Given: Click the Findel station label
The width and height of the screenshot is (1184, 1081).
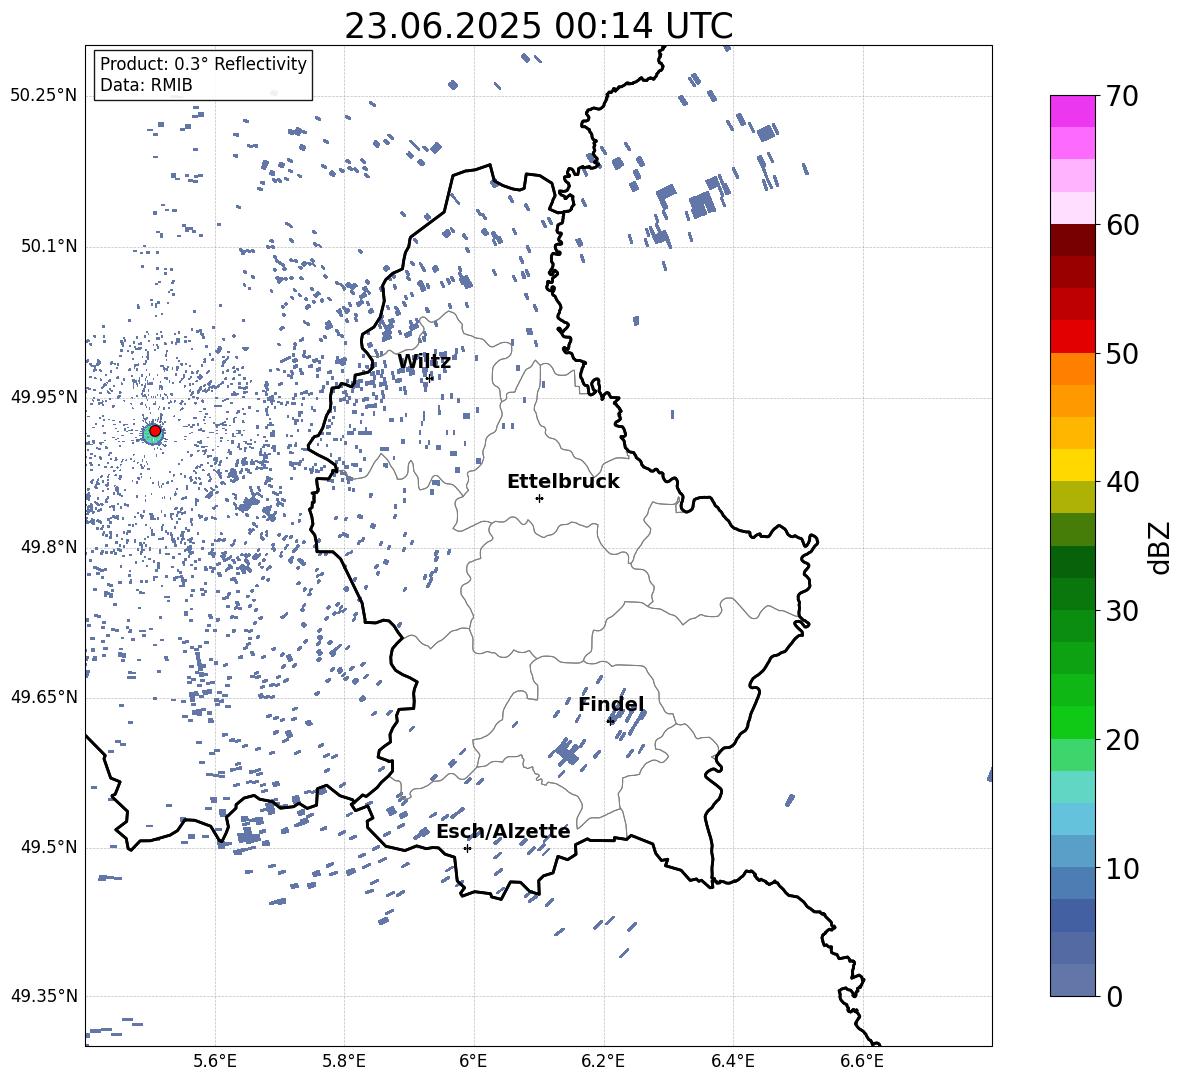Looking at the screenshot, I should [x=611, y=704].
